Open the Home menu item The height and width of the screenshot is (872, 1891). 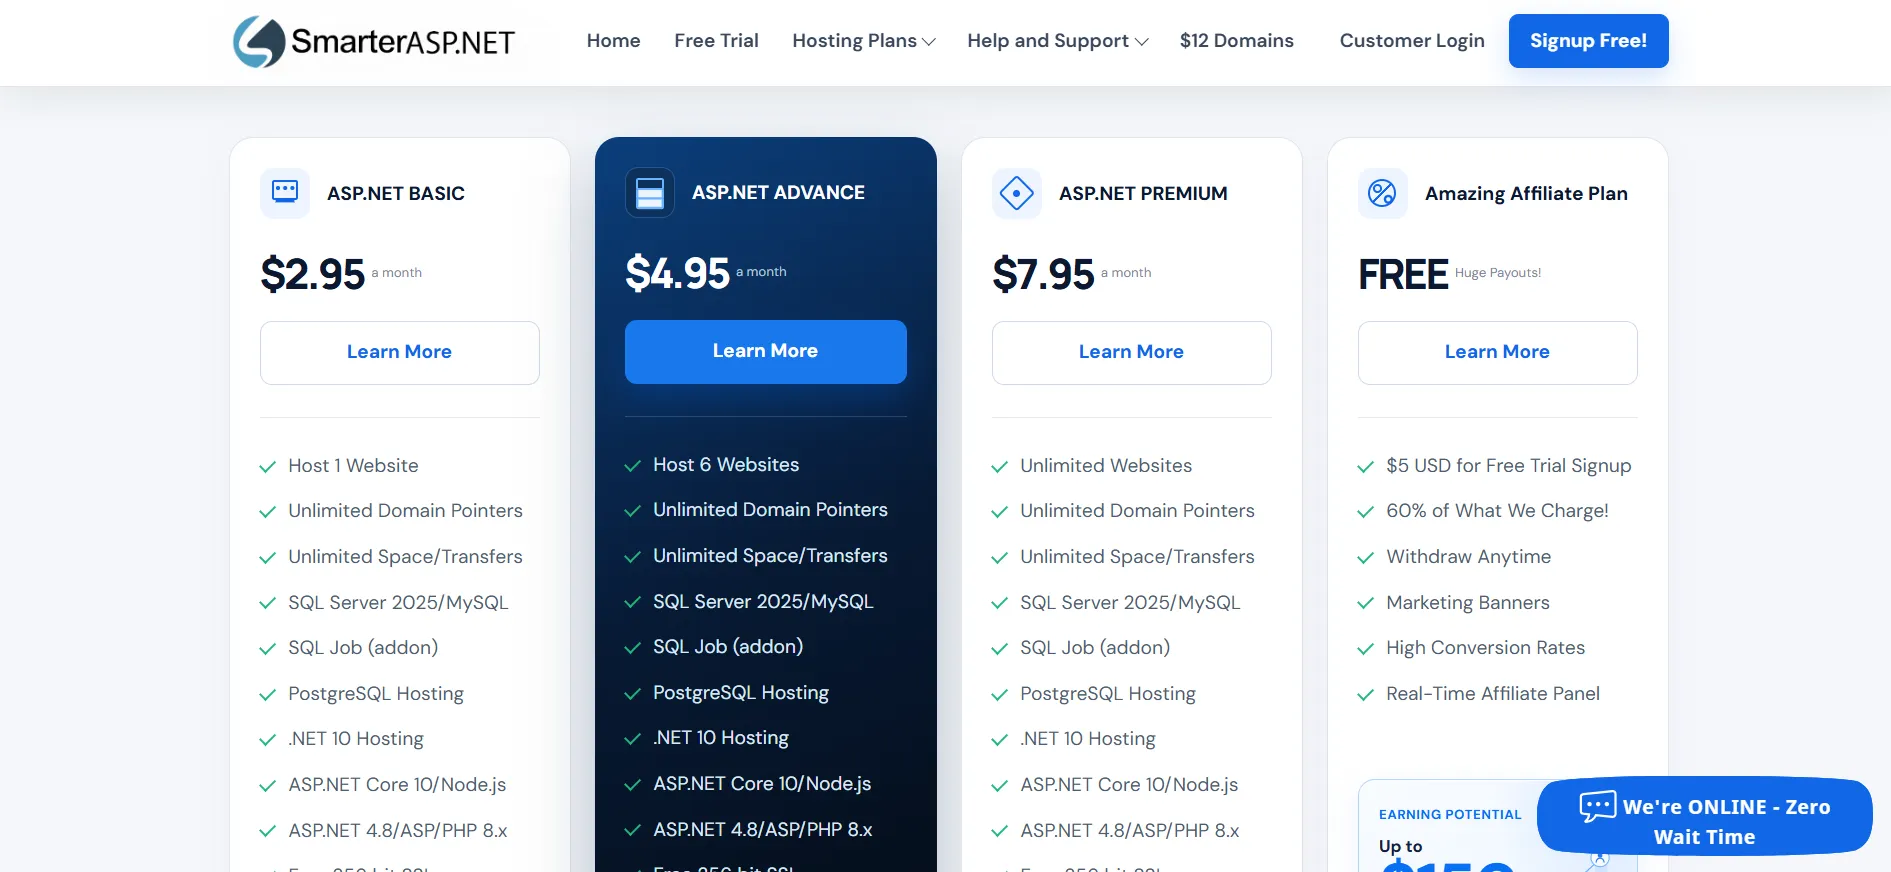(614, 41)
